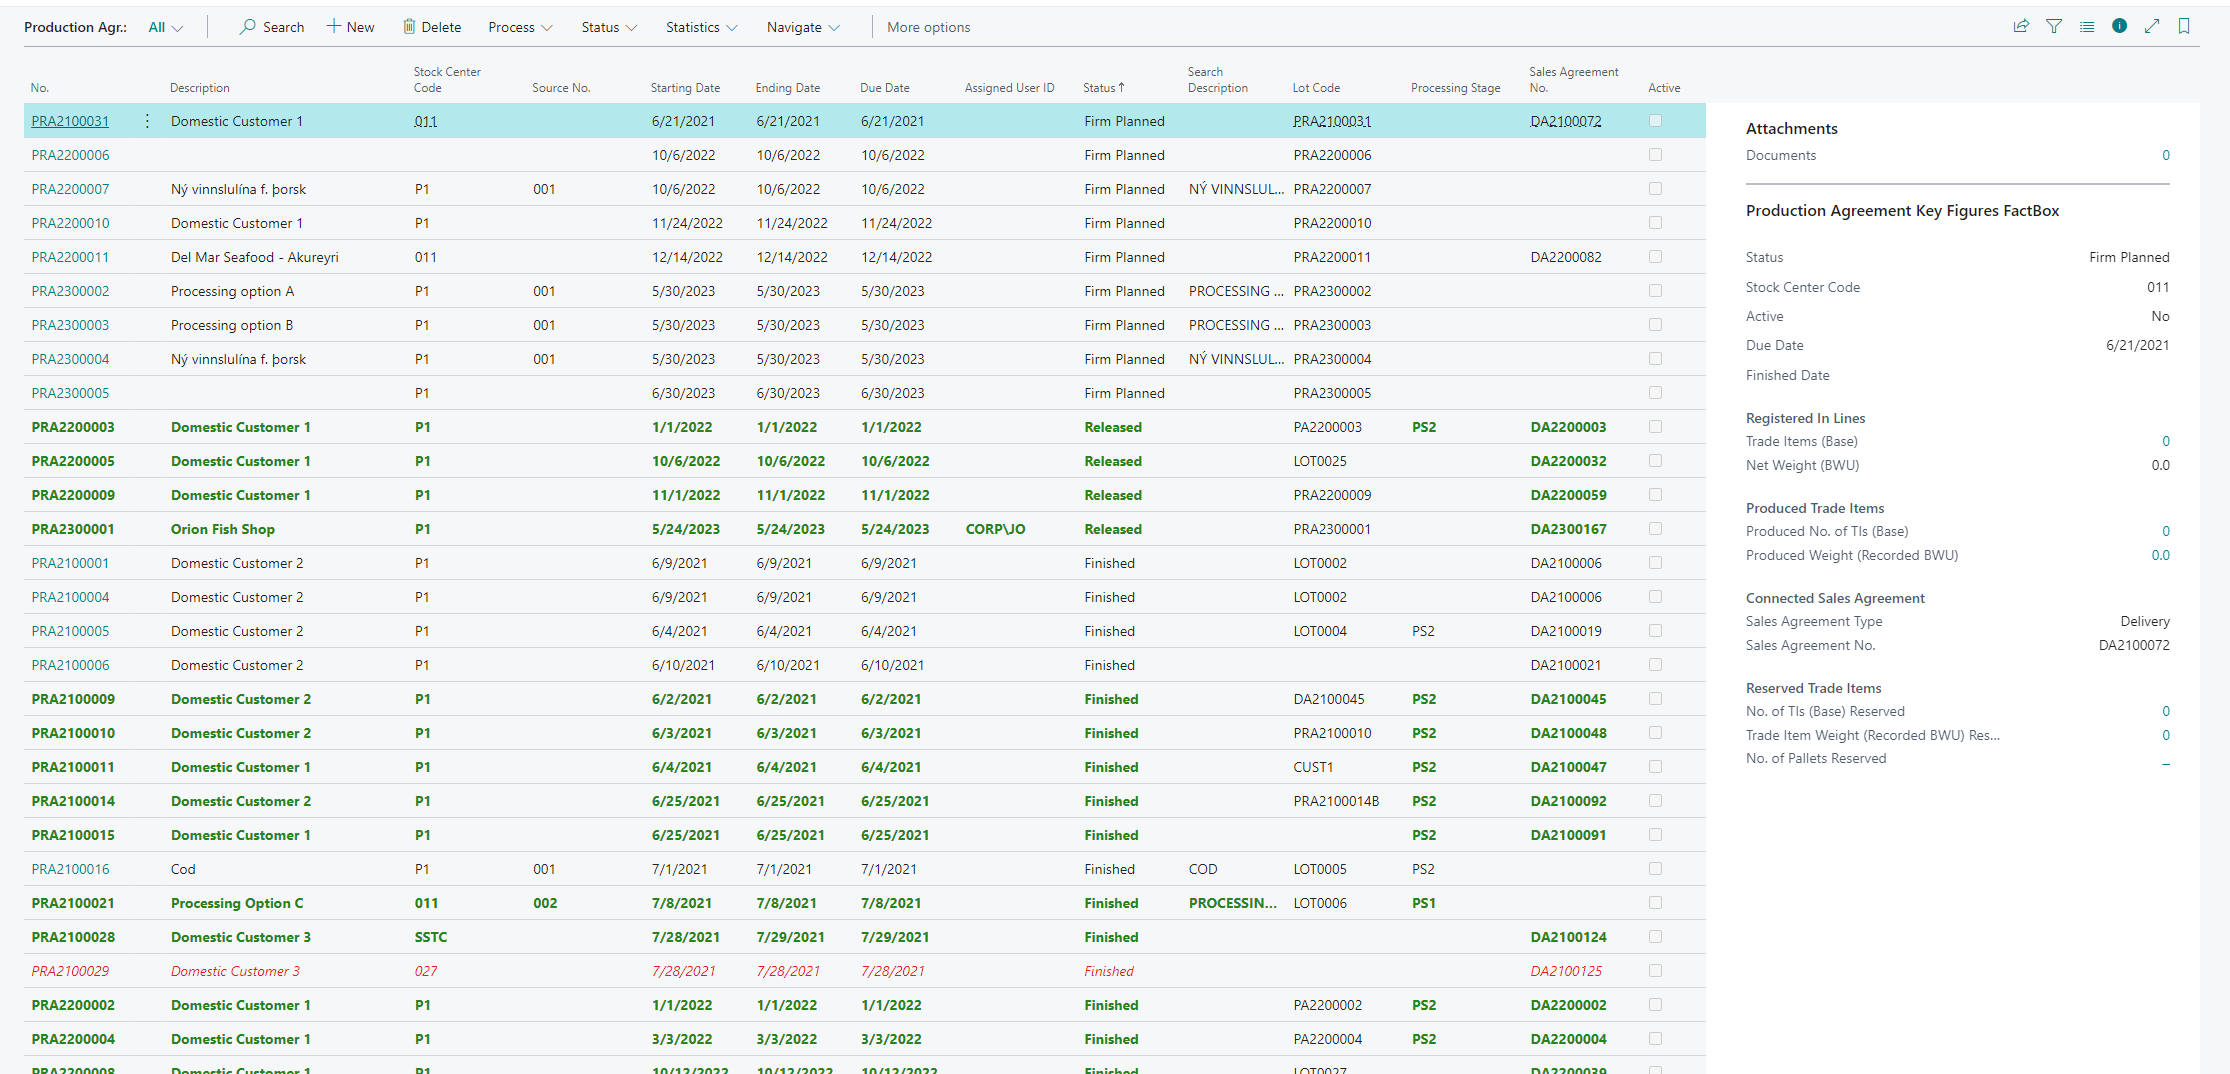Tick the Active checkbox for PRA2300001
The height and width of the screenshot is (1074, 2230).
point(1655,529)
